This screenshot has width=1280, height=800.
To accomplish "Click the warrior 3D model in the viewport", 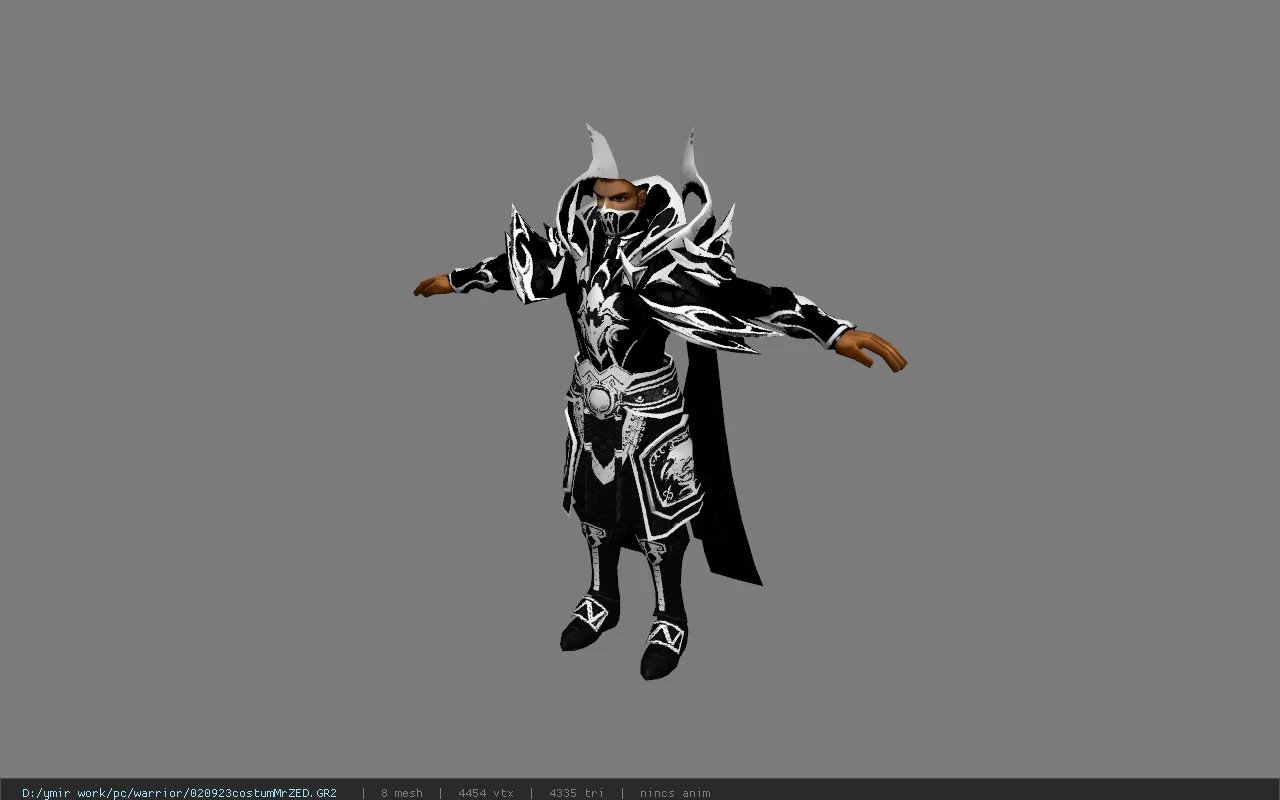I will click(660, 400).
